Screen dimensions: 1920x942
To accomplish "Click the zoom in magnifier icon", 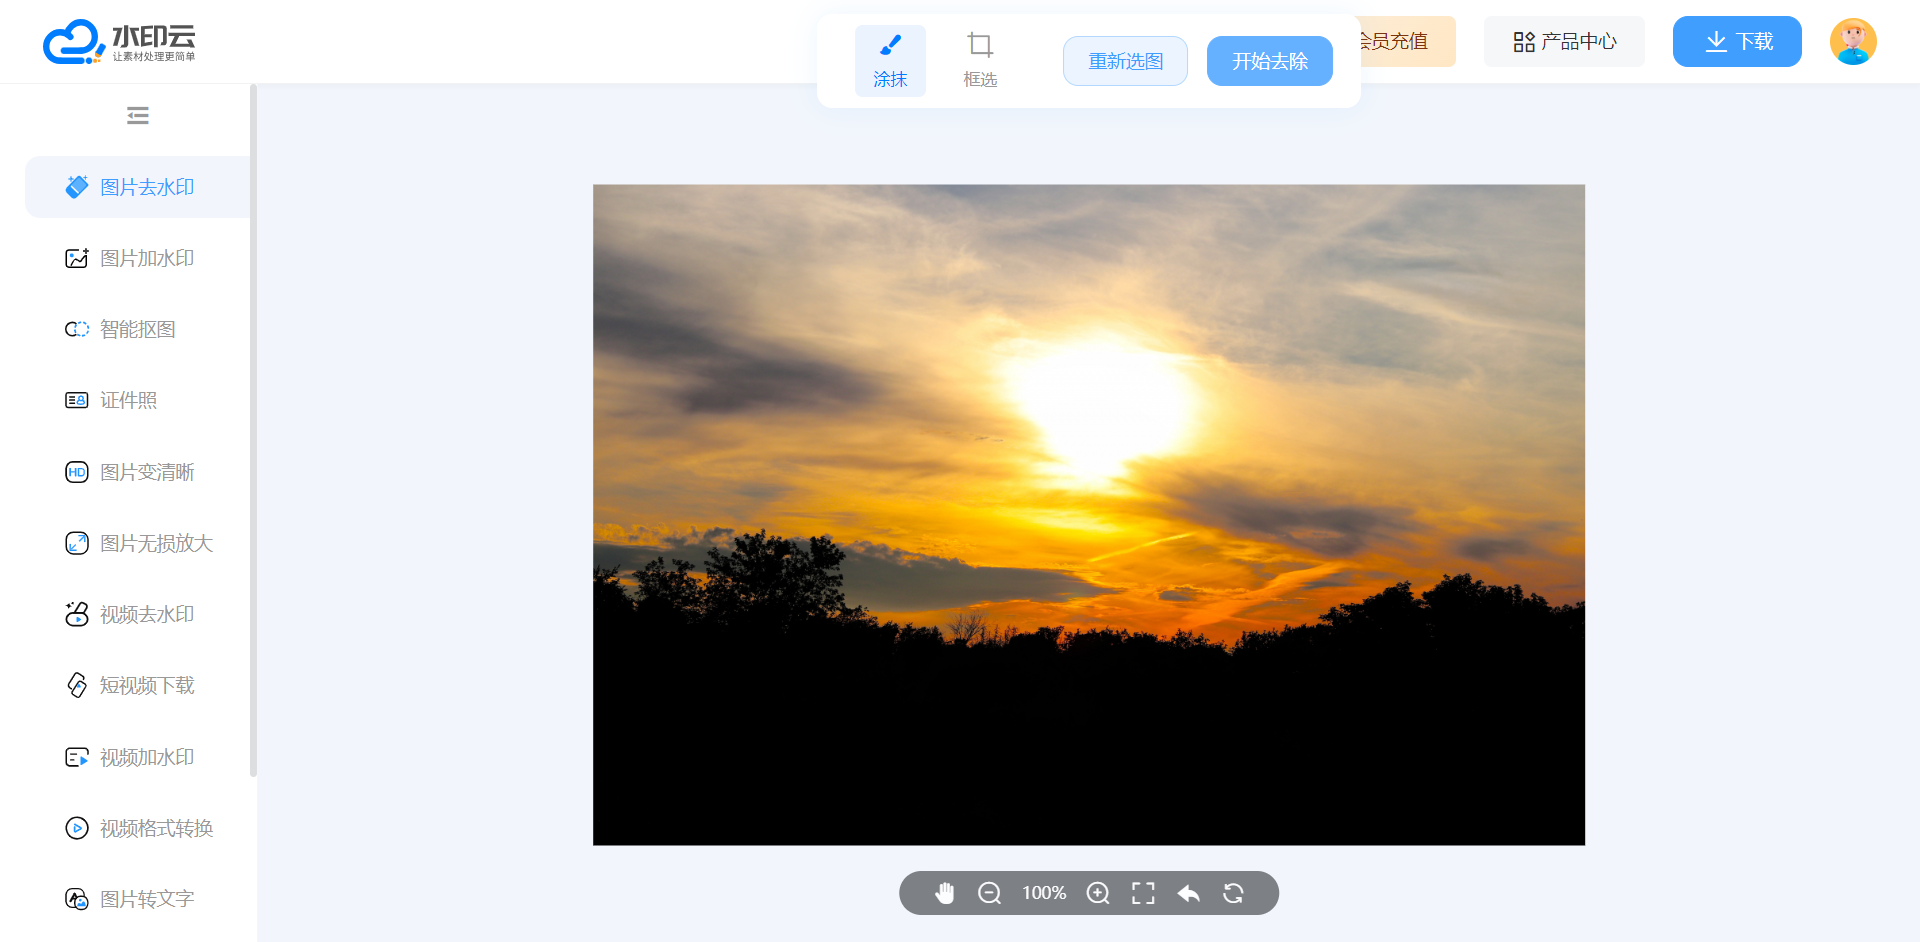I will pyautogui.click(x=1098, y=893).
